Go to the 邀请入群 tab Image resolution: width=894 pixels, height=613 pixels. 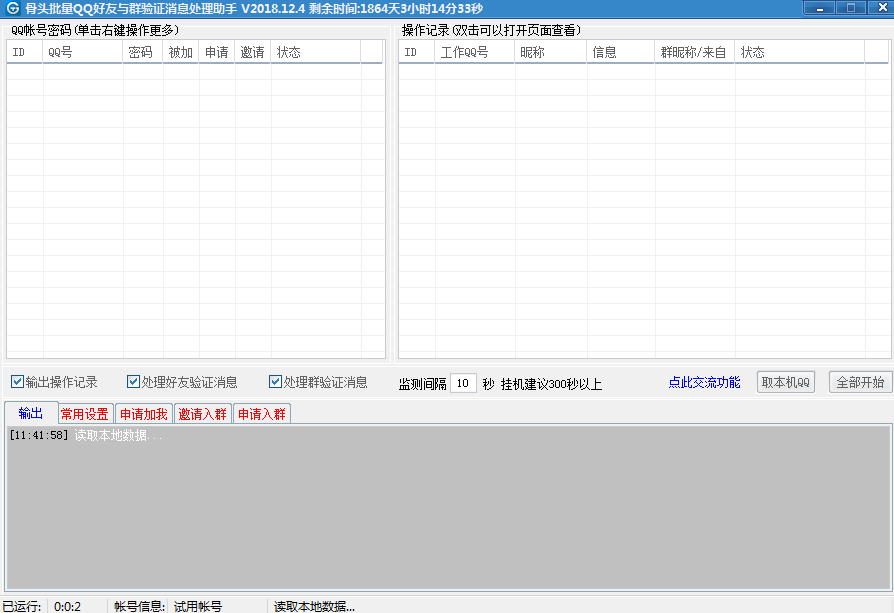point(203,414)
